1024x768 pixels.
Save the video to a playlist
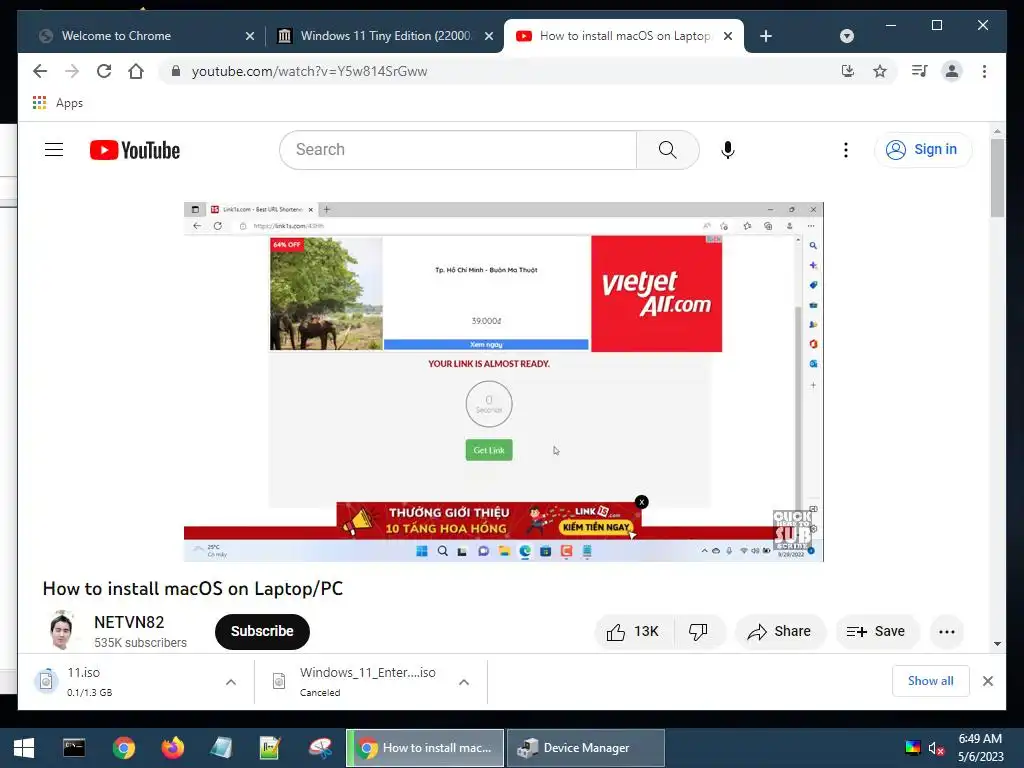pos(876,632)
